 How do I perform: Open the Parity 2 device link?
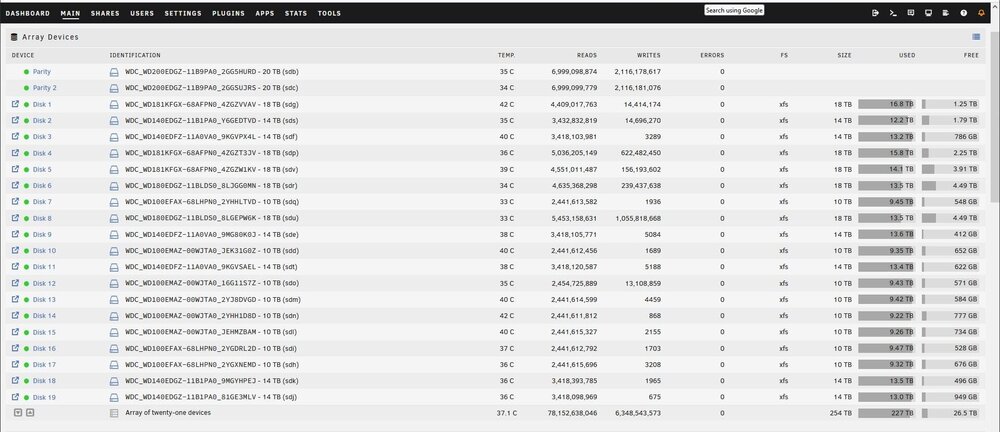[45, 88]
